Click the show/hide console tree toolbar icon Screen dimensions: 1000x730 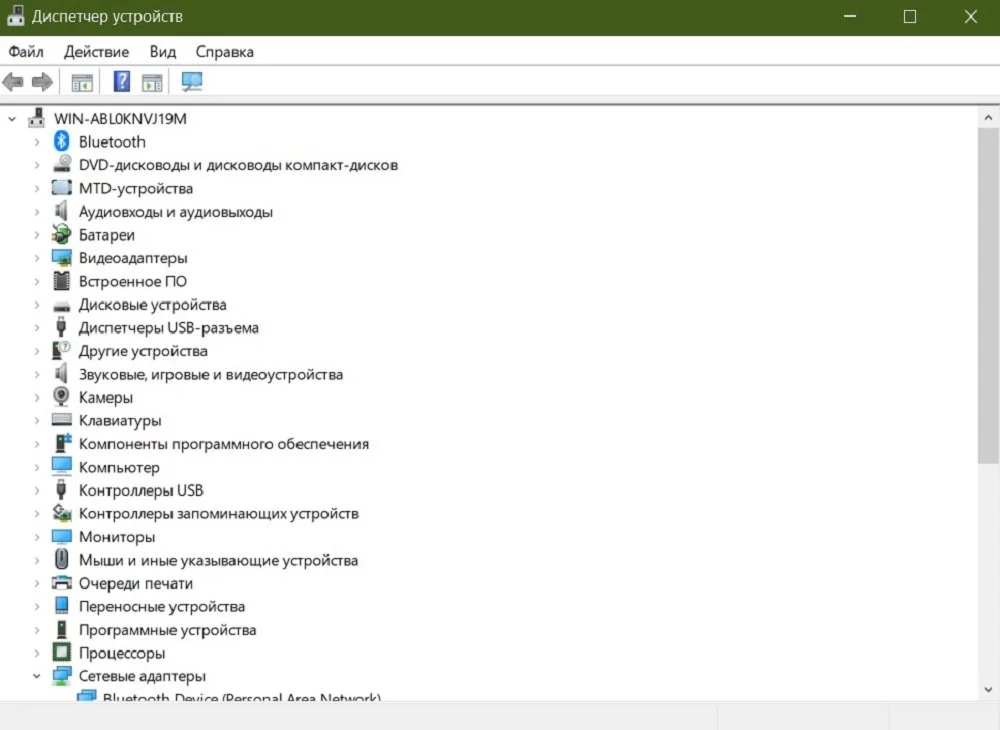coord(82,82)
